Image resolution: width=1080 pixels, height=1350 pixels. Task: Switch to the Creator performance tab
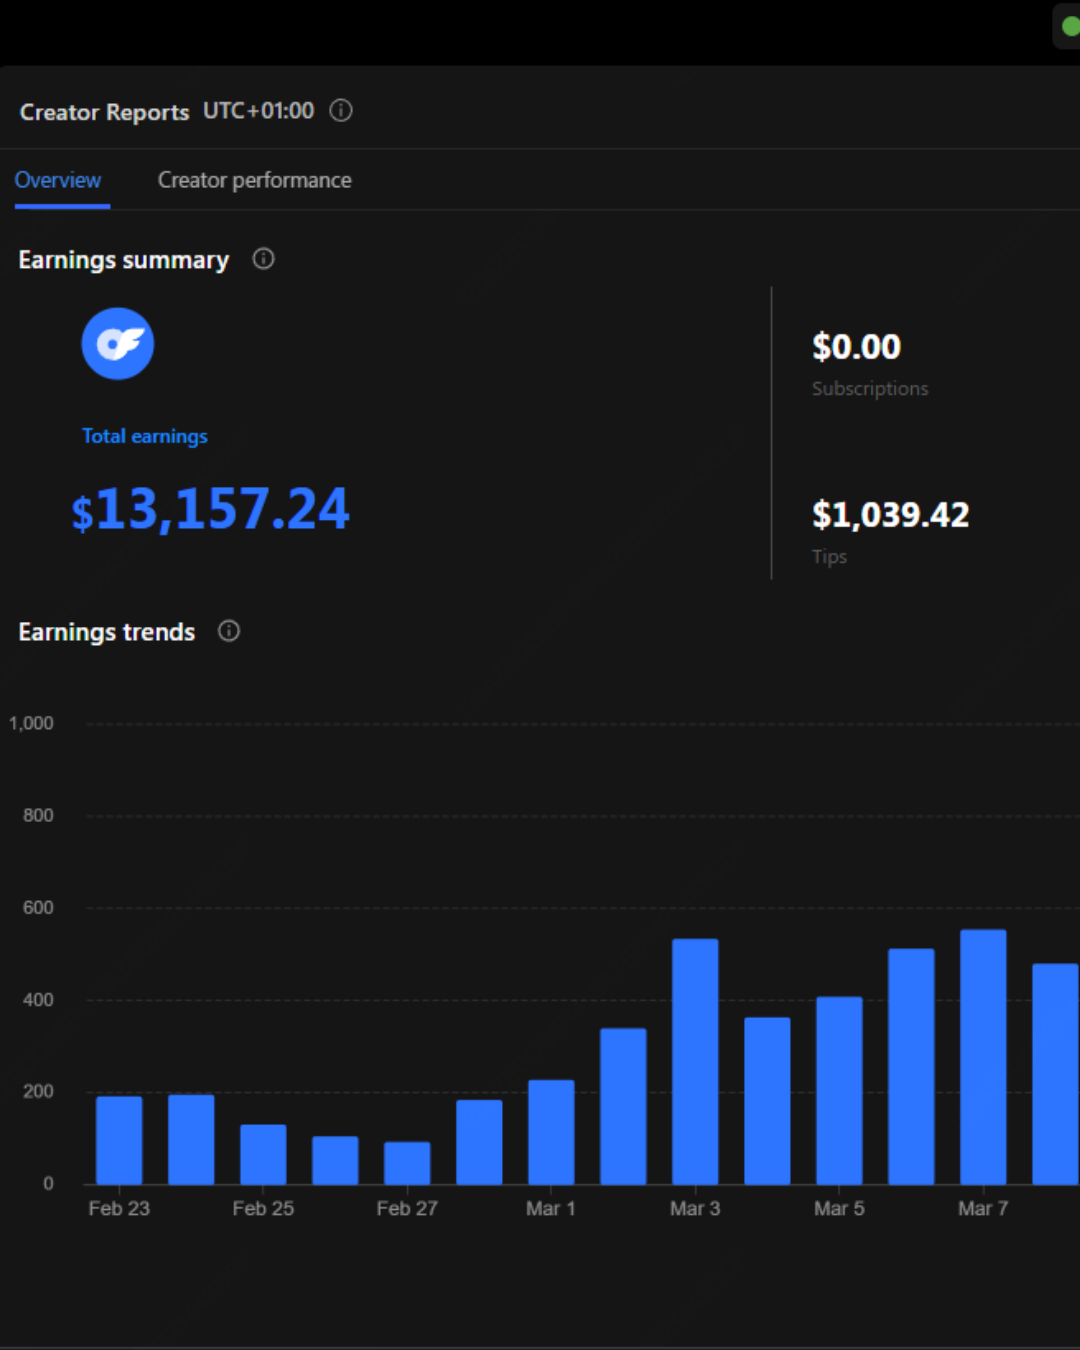tap(254, 180)
